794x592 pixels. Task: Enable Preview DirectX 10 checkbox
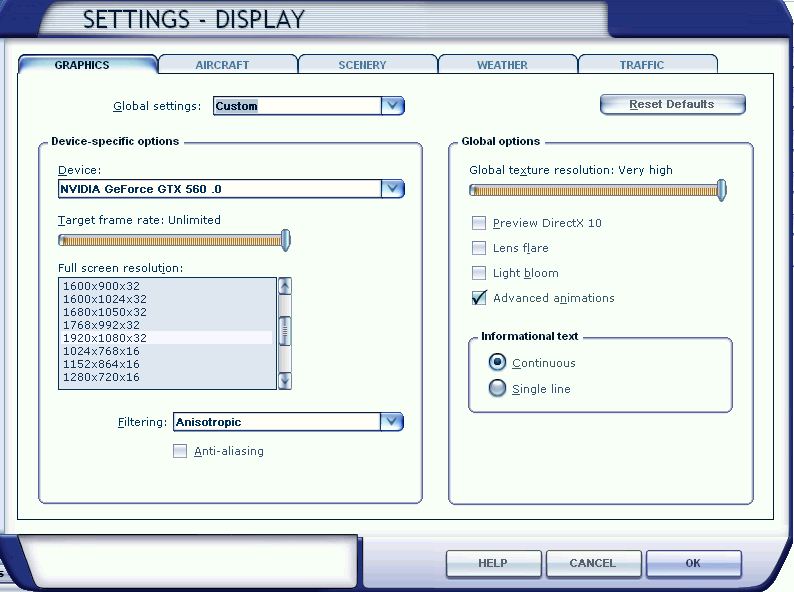(479, 223)
